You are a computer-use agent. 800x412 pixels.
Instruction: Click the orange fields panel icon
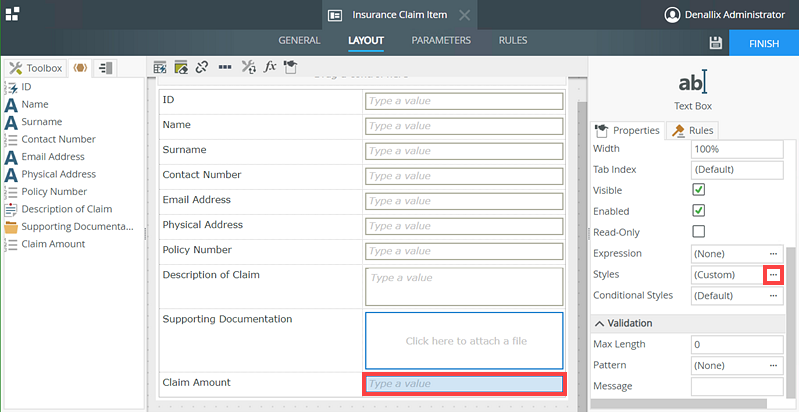click(80, 68)
